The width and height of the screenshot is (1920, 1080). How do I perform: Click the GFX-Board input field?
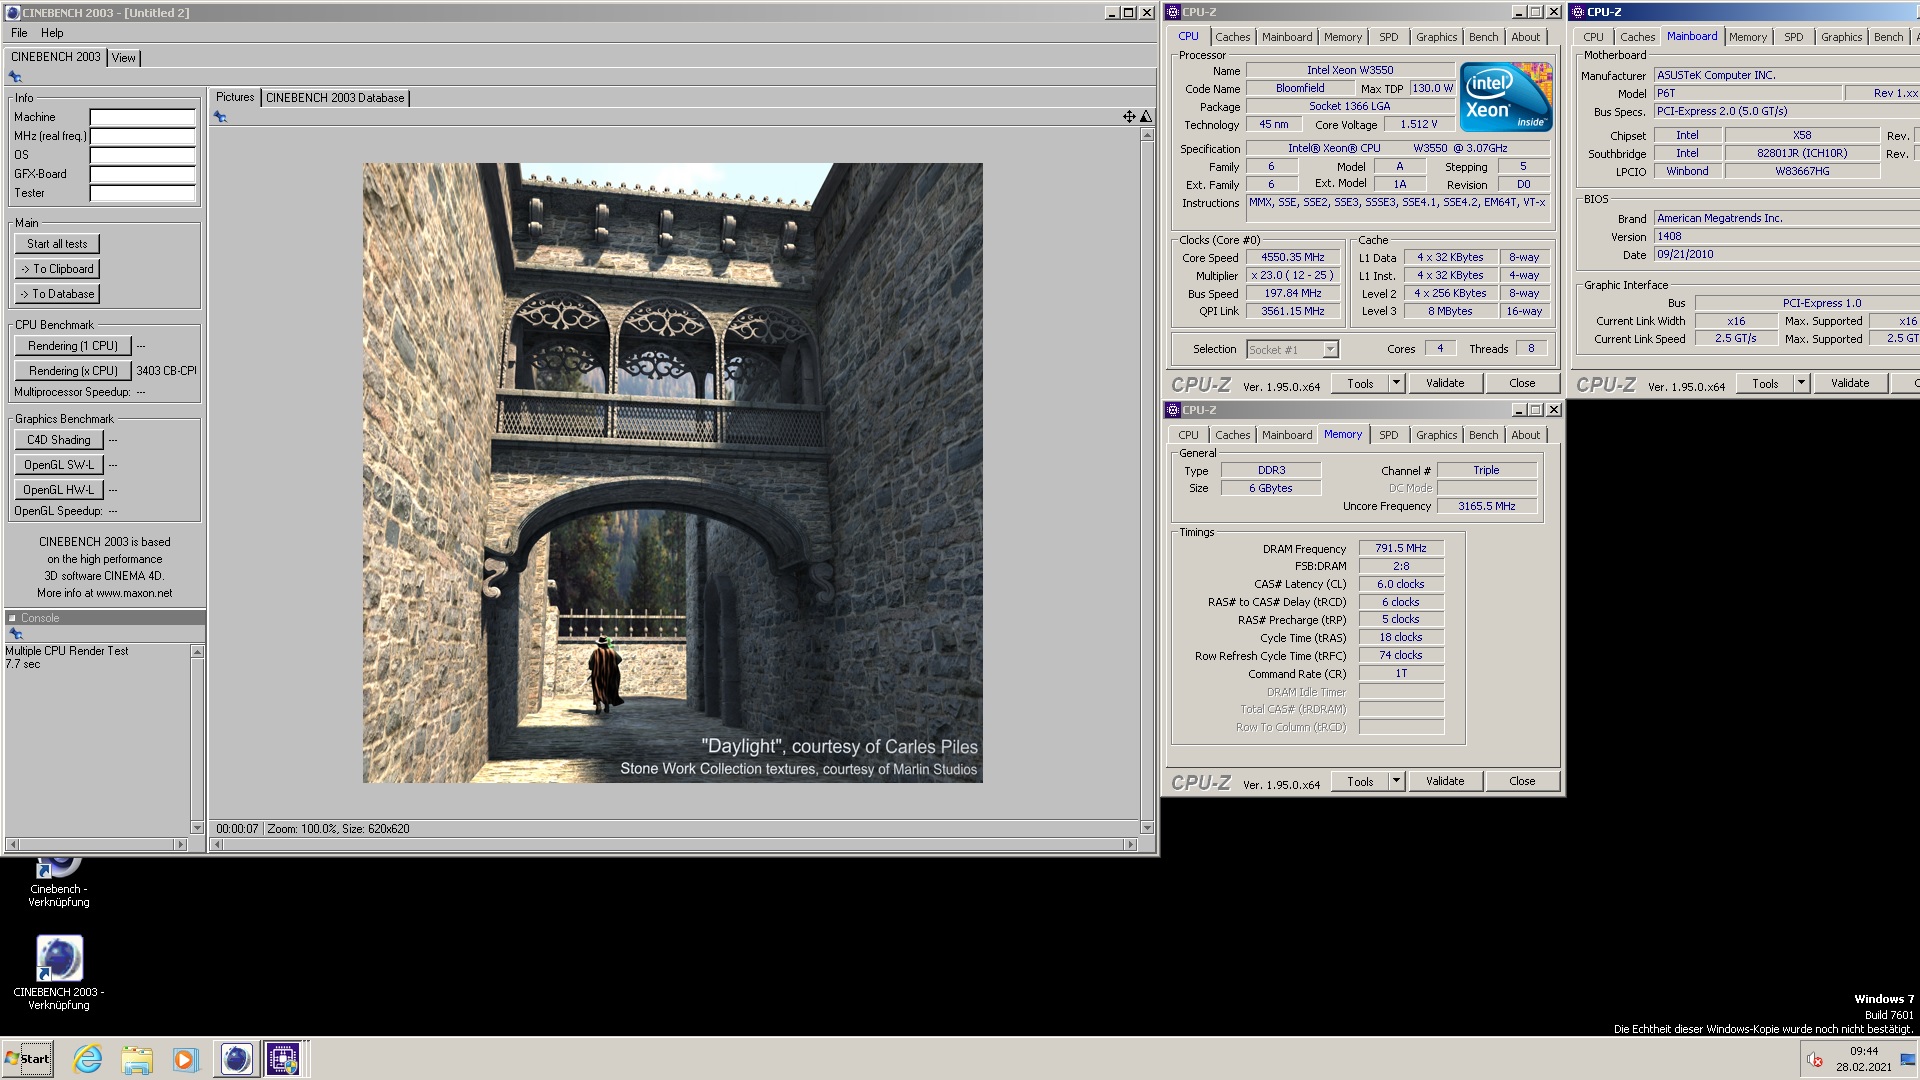point(142,174)
